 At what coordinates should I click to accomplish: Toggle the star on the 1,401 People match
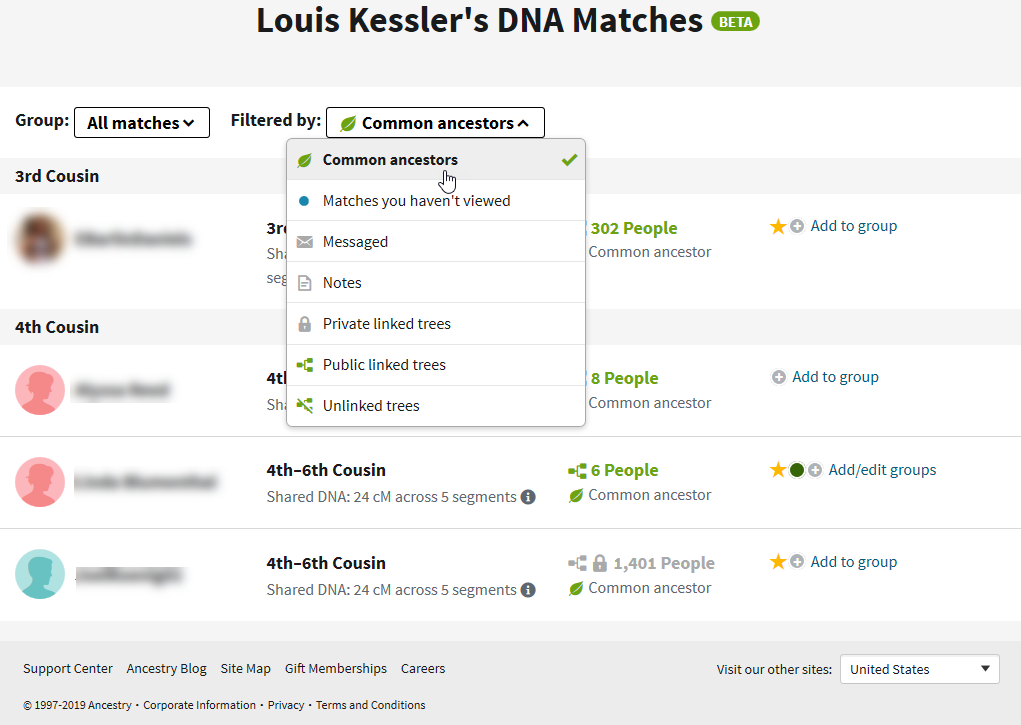777,562
